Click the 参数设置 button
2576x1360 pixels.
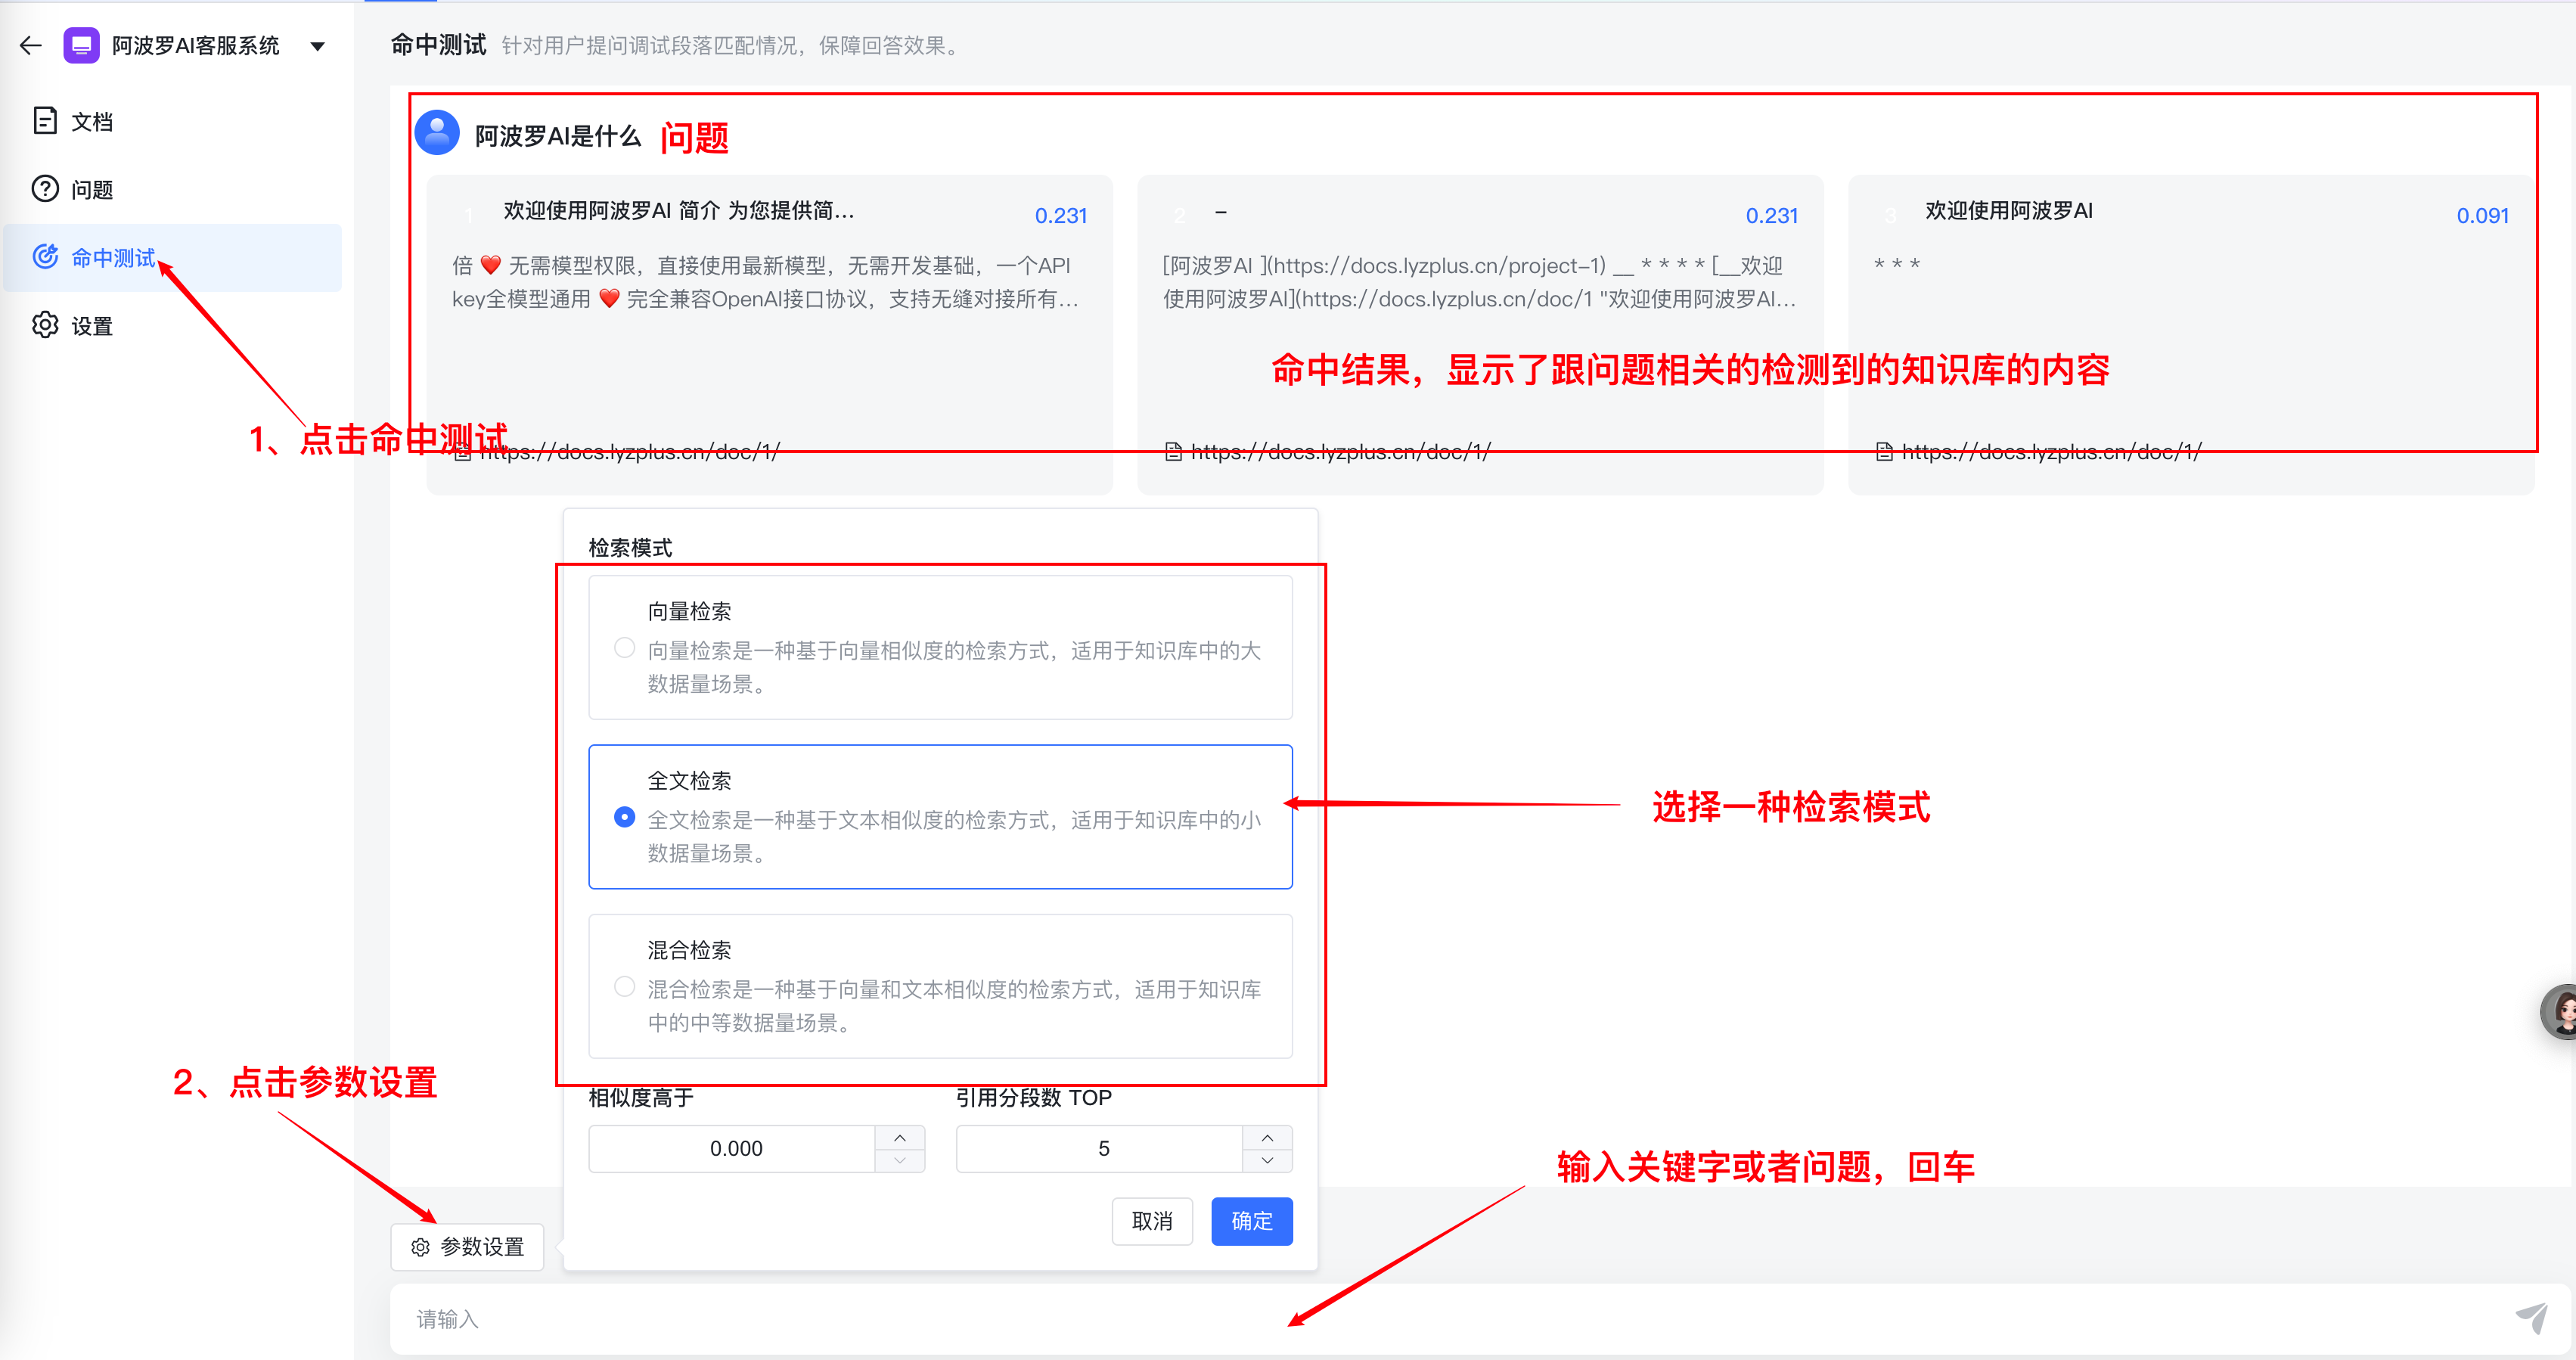pyautogui.click(x=468, y=1247)
